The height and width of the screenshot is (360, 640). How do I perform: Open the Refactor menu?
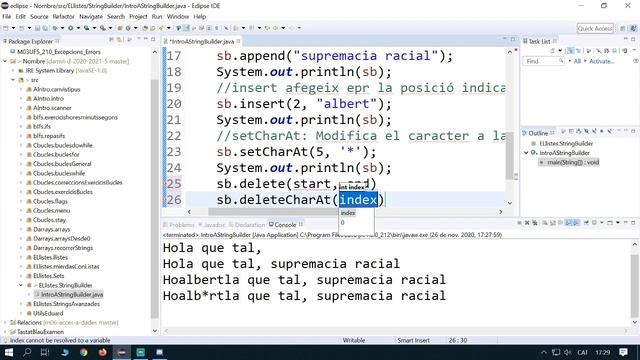[63, 17]
